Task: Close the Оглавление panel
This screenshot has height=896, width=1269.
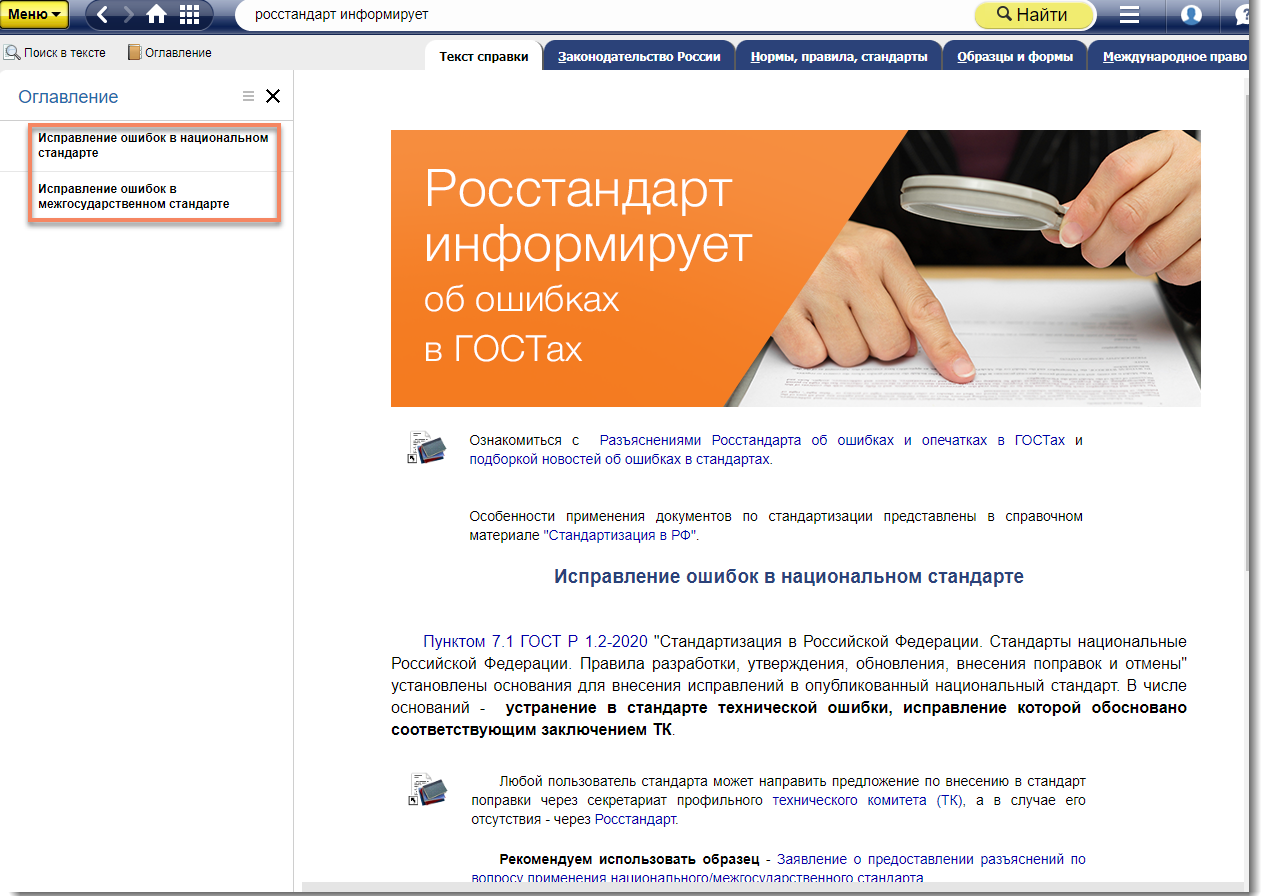Action: (273, 97)
